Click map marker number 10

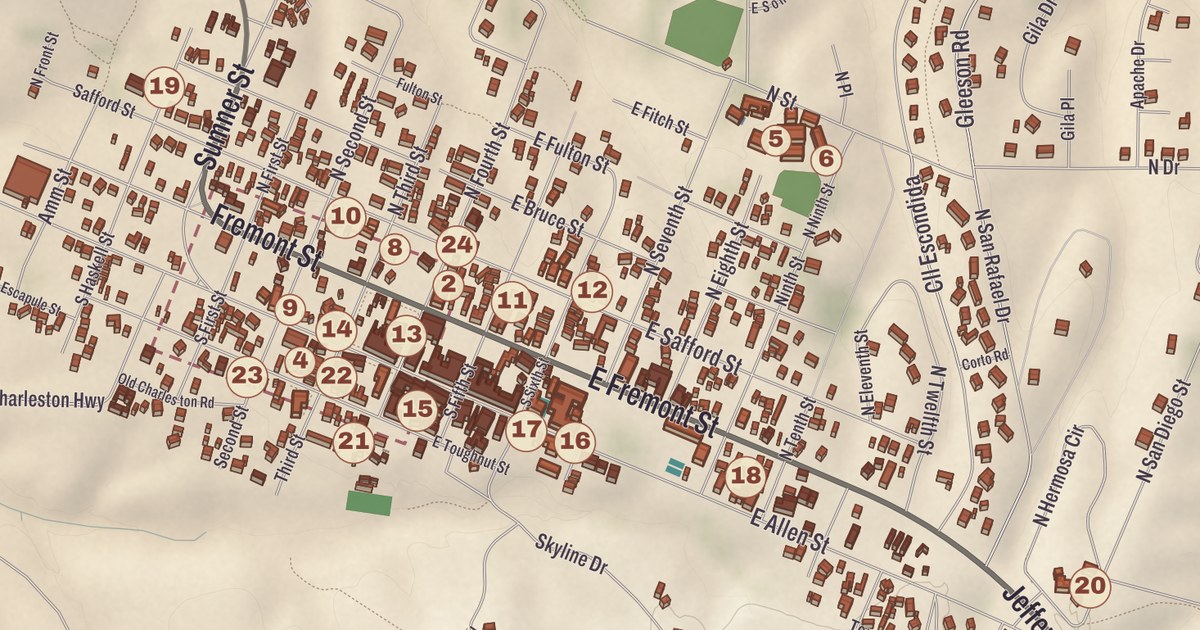point(346,215)
